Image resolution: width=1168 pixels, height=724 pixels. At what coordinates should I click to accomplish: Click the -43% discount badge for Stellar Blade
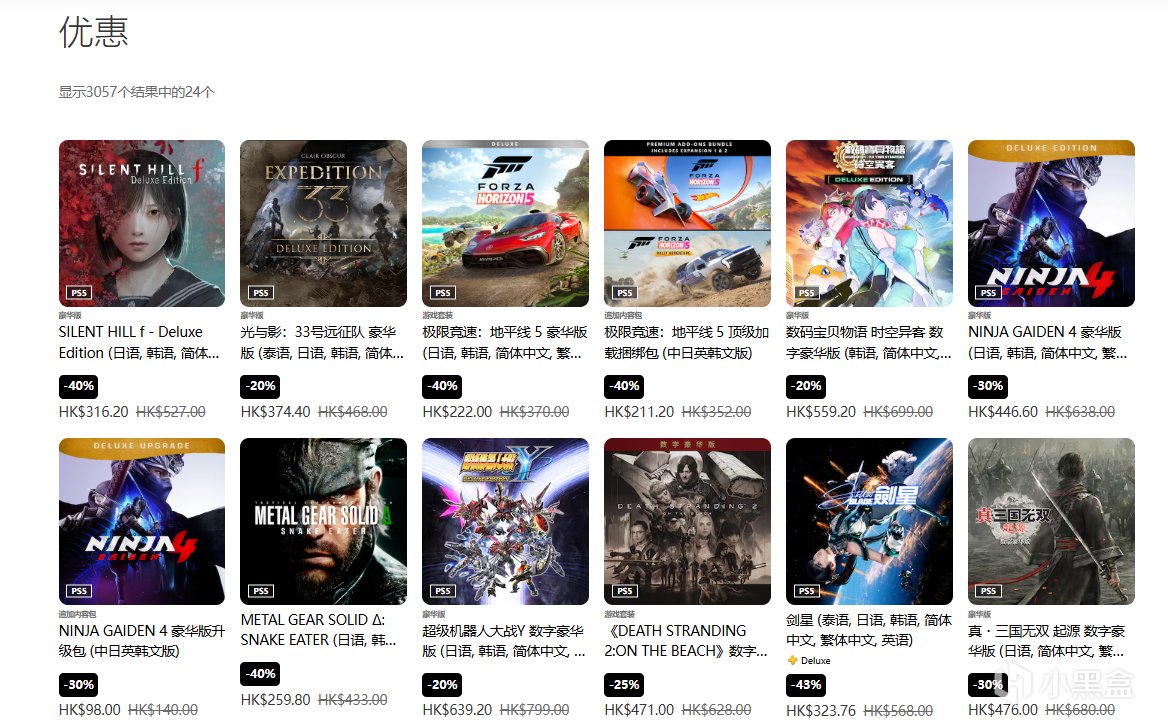coord(806,685)
